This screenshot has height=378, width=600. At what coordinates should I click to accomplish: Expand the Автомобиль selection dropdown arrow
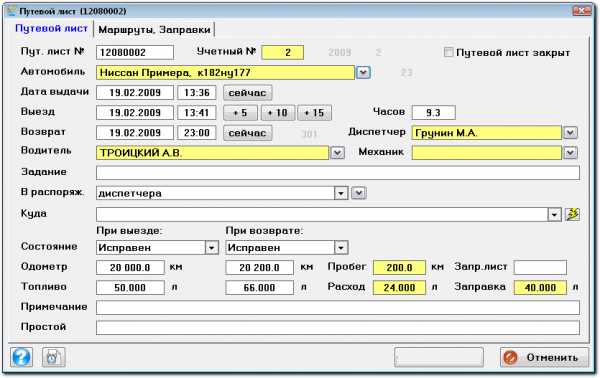[x=363, y=72]
